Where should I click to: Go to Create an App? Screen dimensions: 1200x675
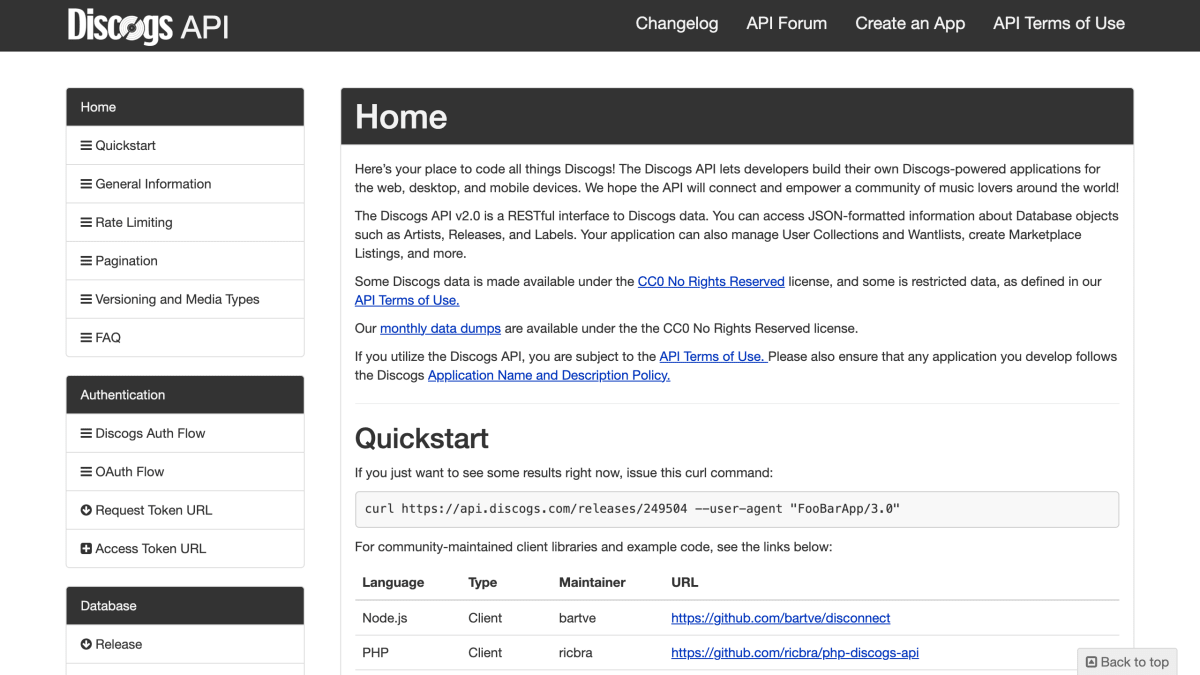click(910, 24)
